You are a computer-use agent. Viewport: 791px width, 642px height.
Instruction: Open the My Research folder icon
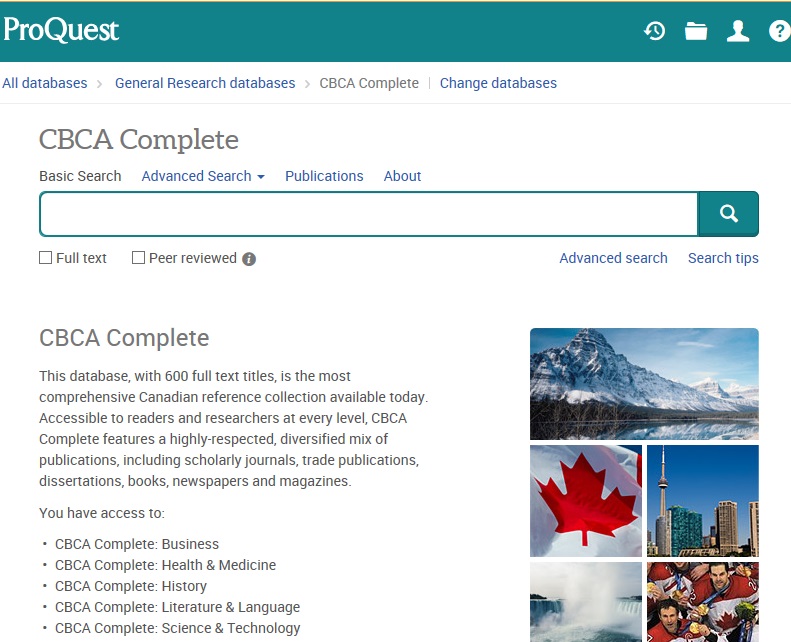tap(696, 31)
